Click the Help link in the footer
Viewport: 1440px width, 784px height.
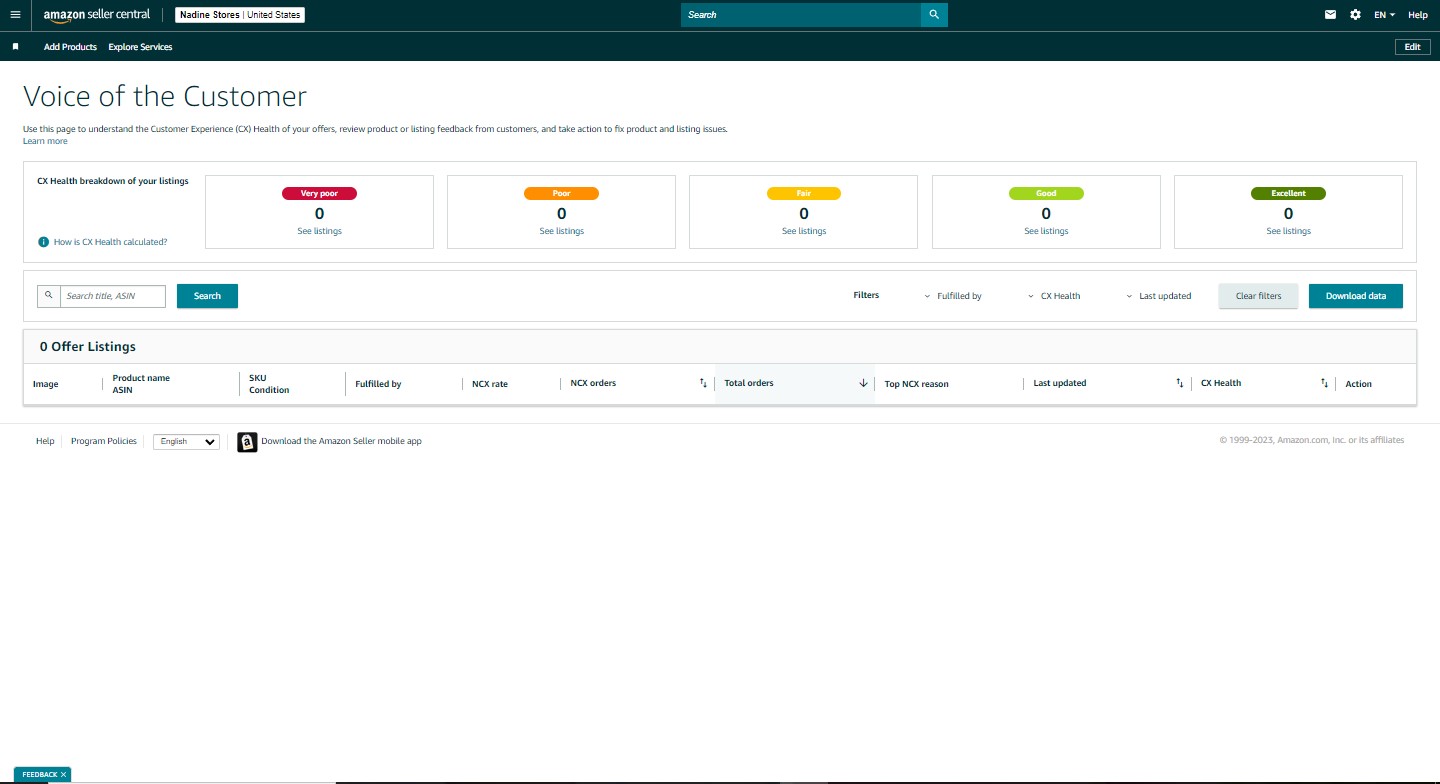(45, 441)
